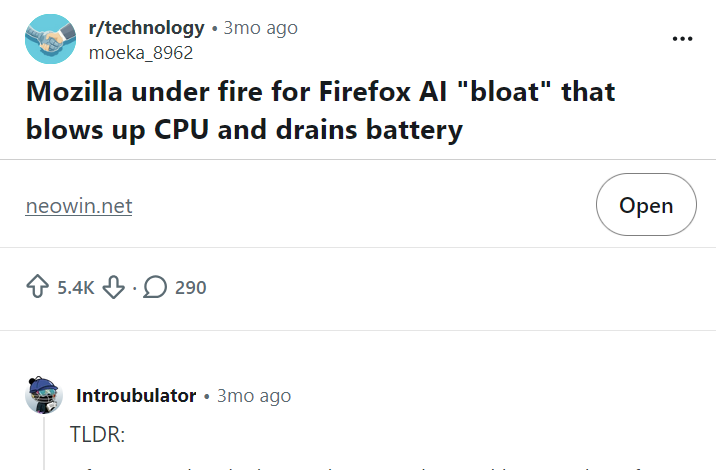The height and width of the screenshot is (470, 716).
Task: Collapse Introubulator's comment via thread line
Action: [45, 445]
